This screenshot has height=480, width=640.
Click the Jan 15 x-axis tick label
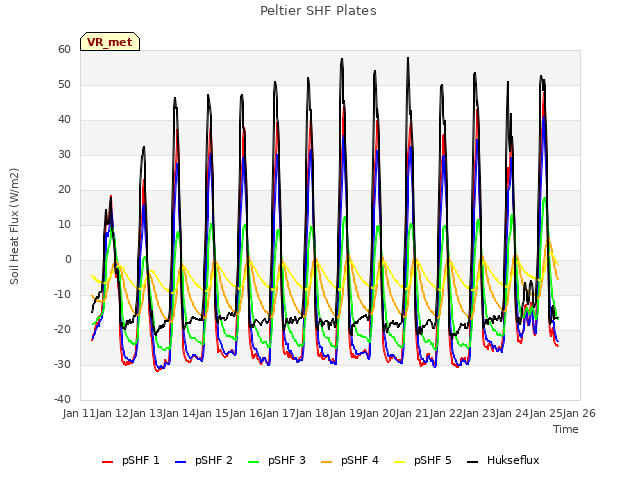click(212, 413)
